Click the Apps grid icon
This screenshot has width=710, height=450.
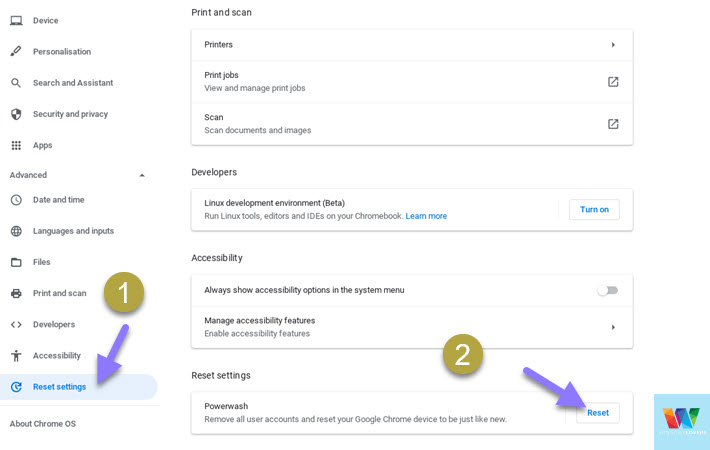point(16,145)
